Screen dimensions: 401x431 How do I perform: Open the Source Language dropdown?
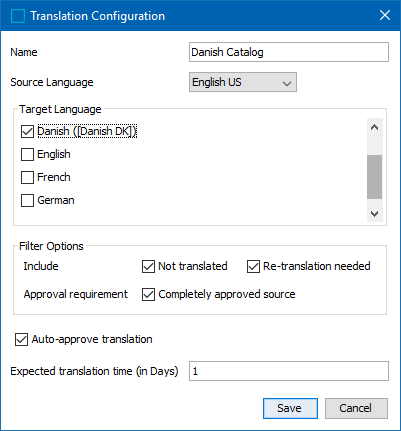[x=243, y=82]
